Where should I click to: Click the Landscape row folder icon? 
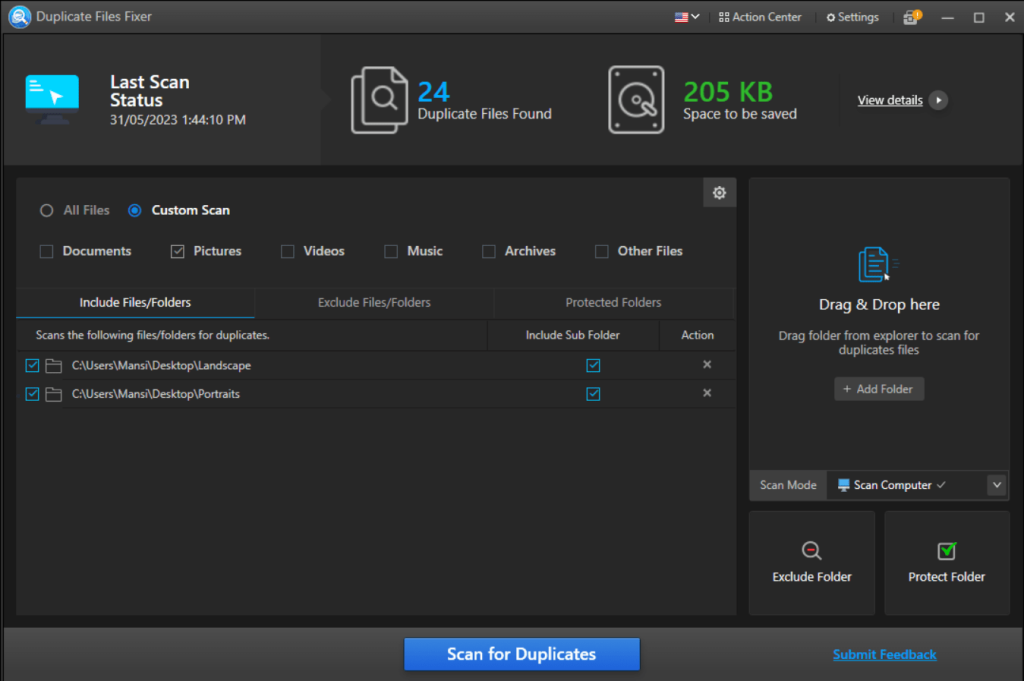54,366
